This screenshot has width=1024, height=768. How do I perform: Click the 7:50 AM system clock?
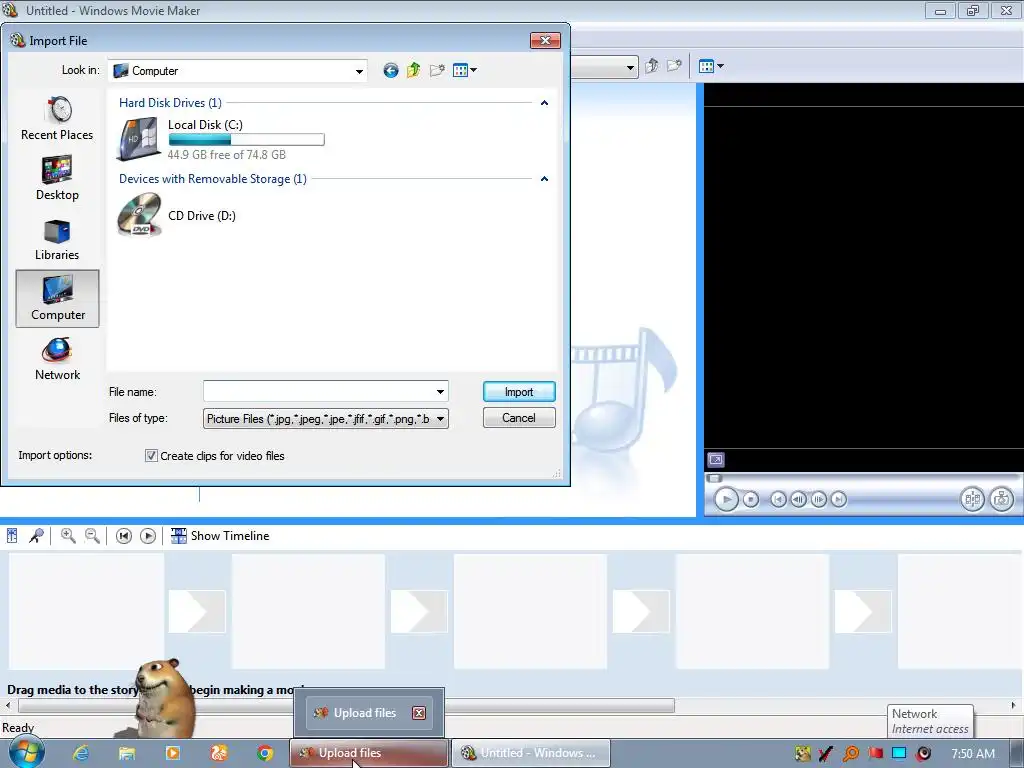(x=973, y=754)
